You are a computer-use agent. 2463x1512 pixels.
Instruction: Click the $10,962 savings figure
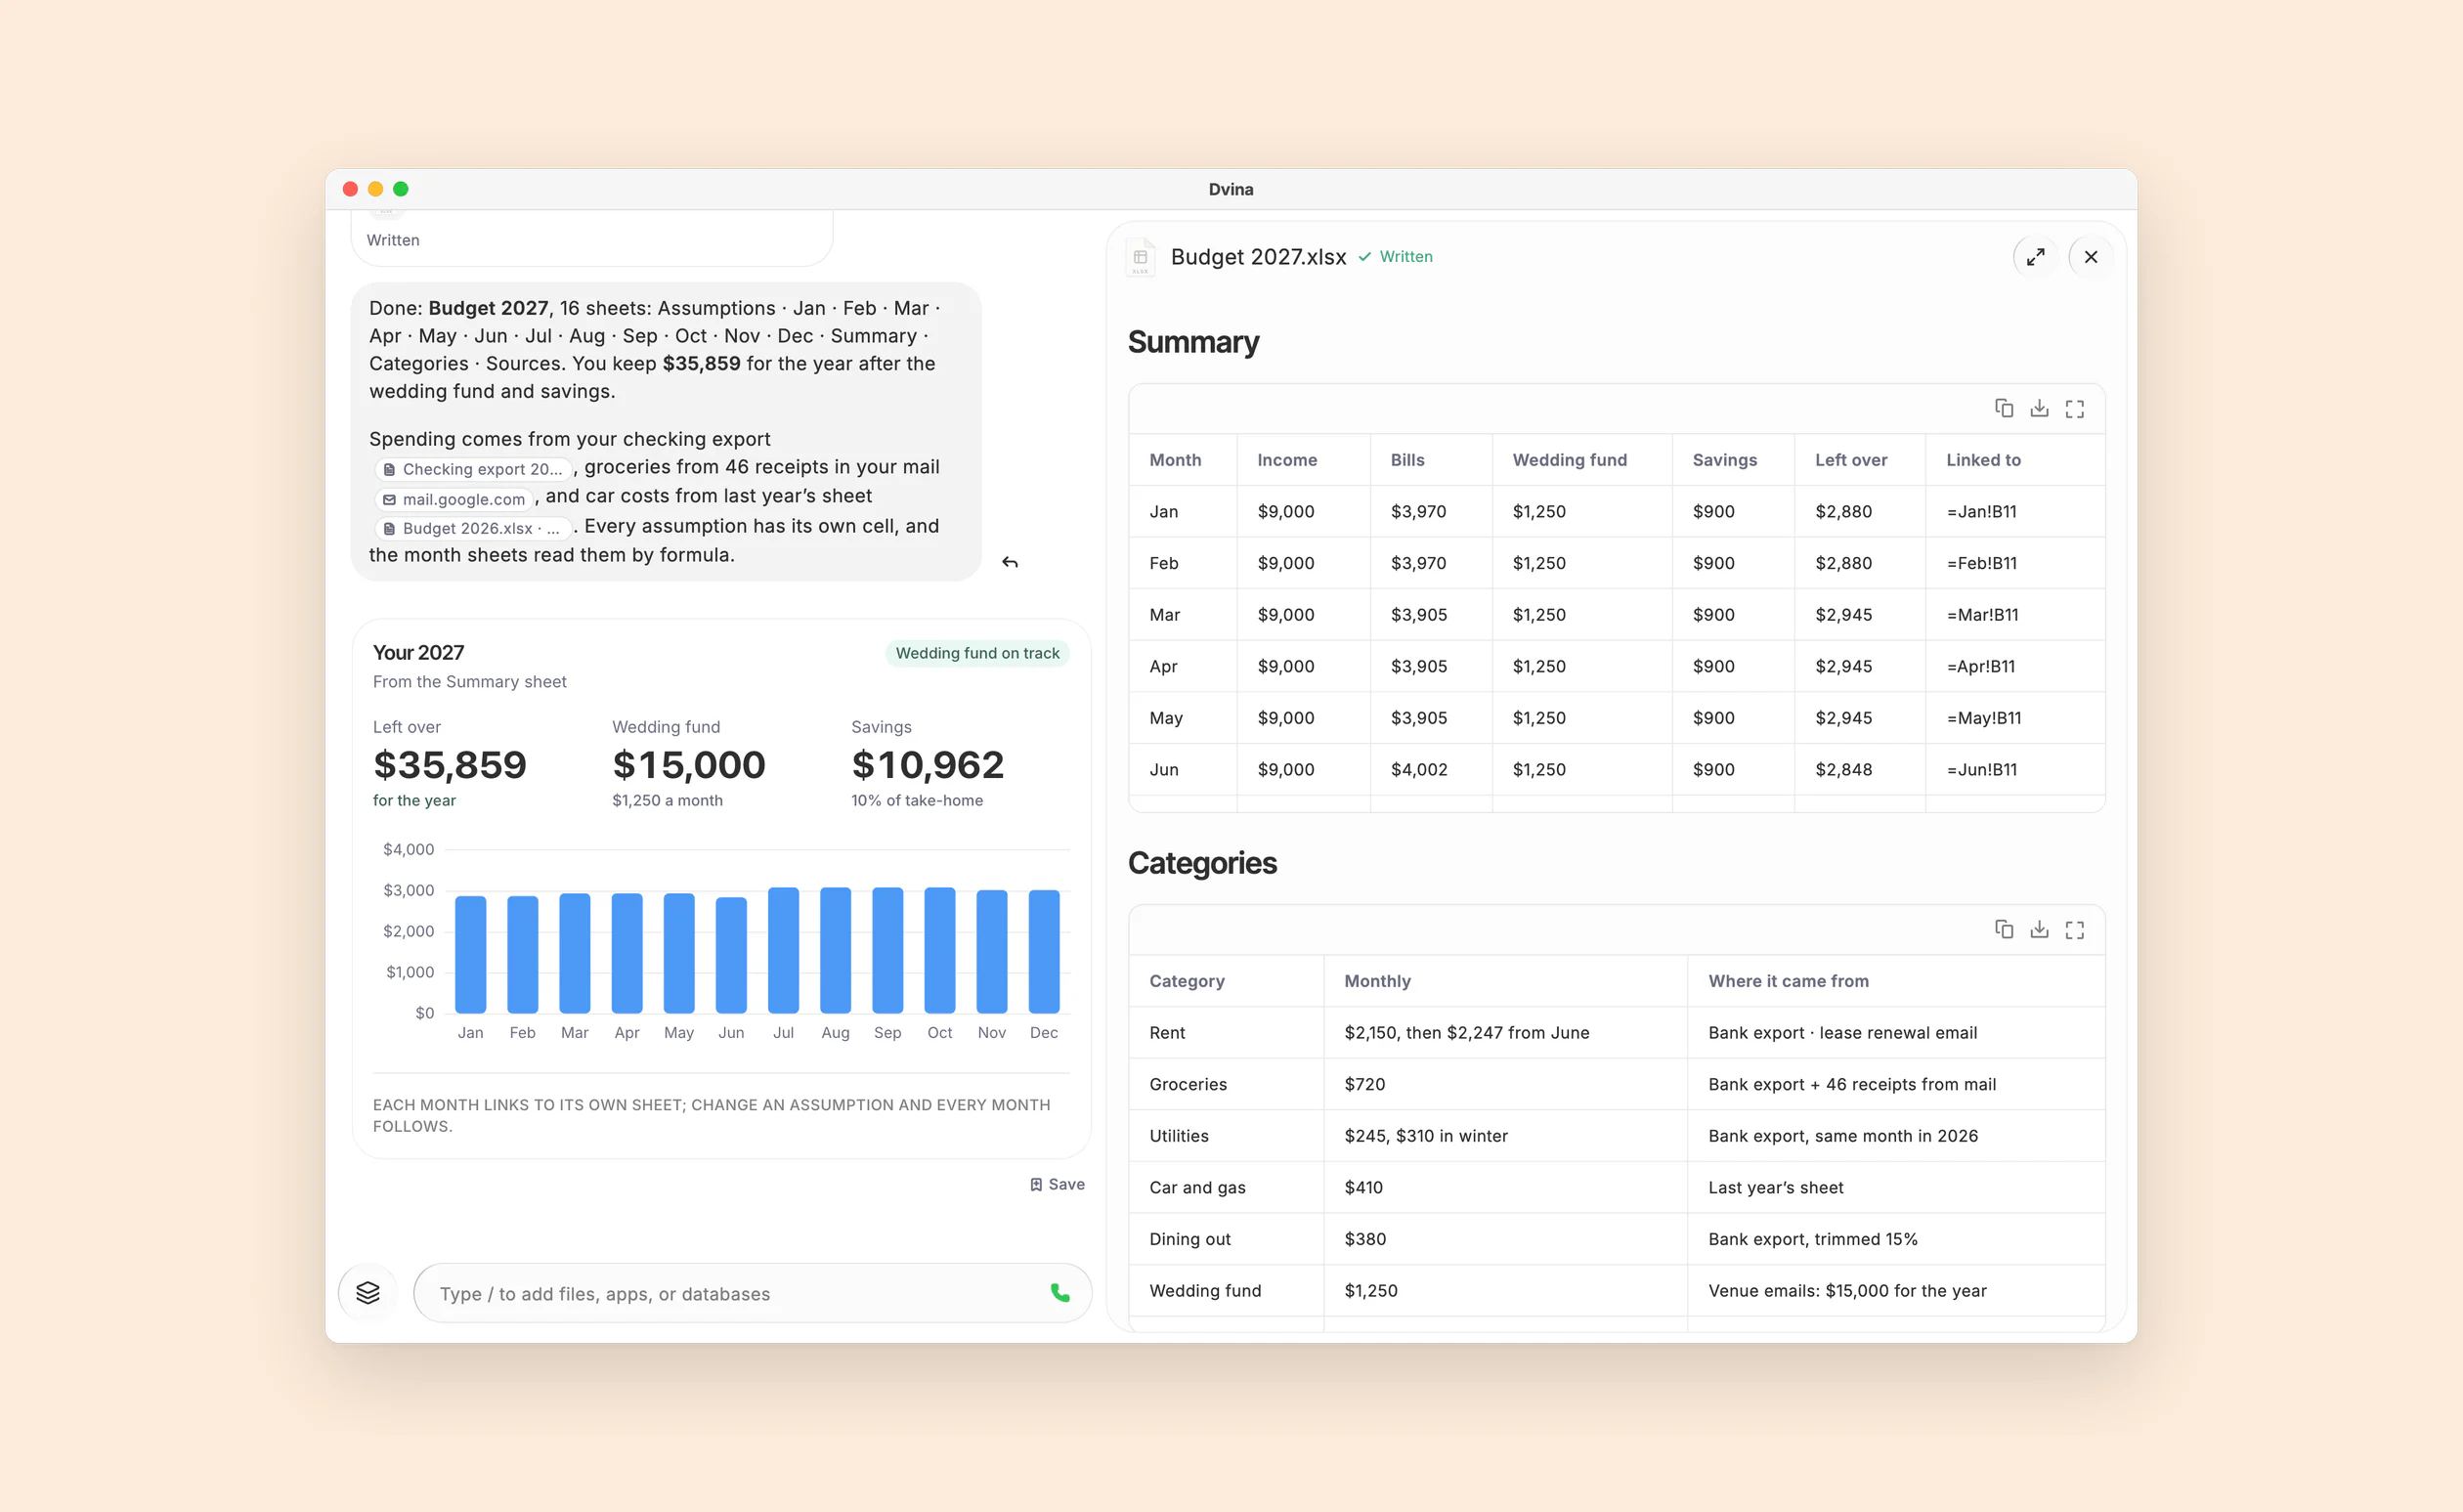(x=927, y=765)
